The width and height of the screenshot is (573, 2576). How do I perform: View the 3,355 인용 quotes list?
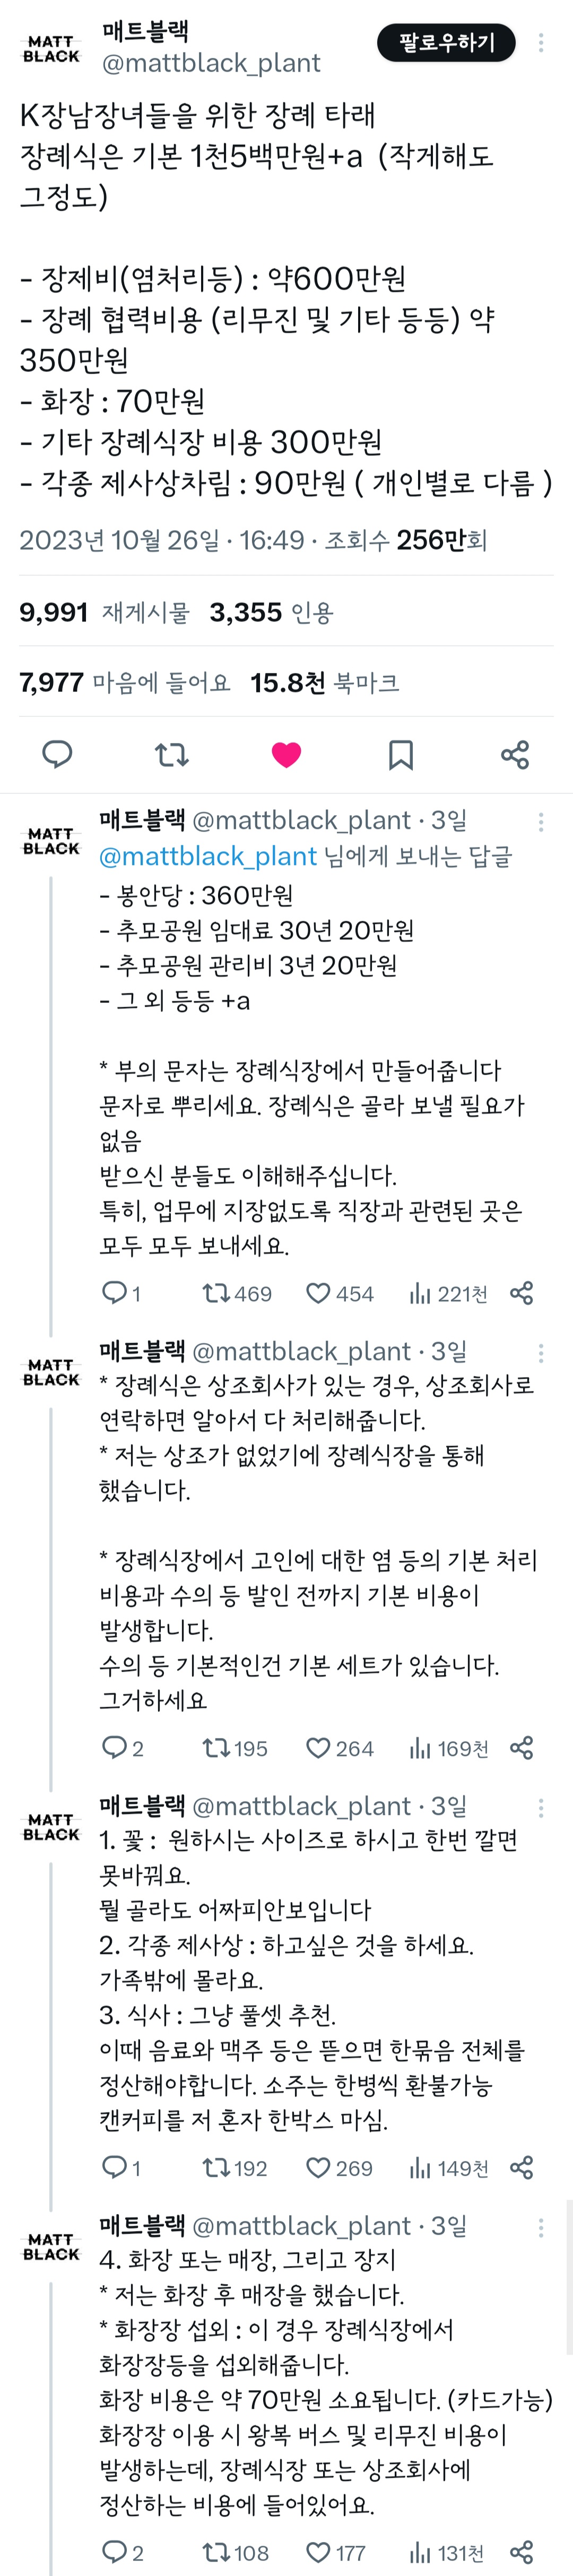point(271,612)
